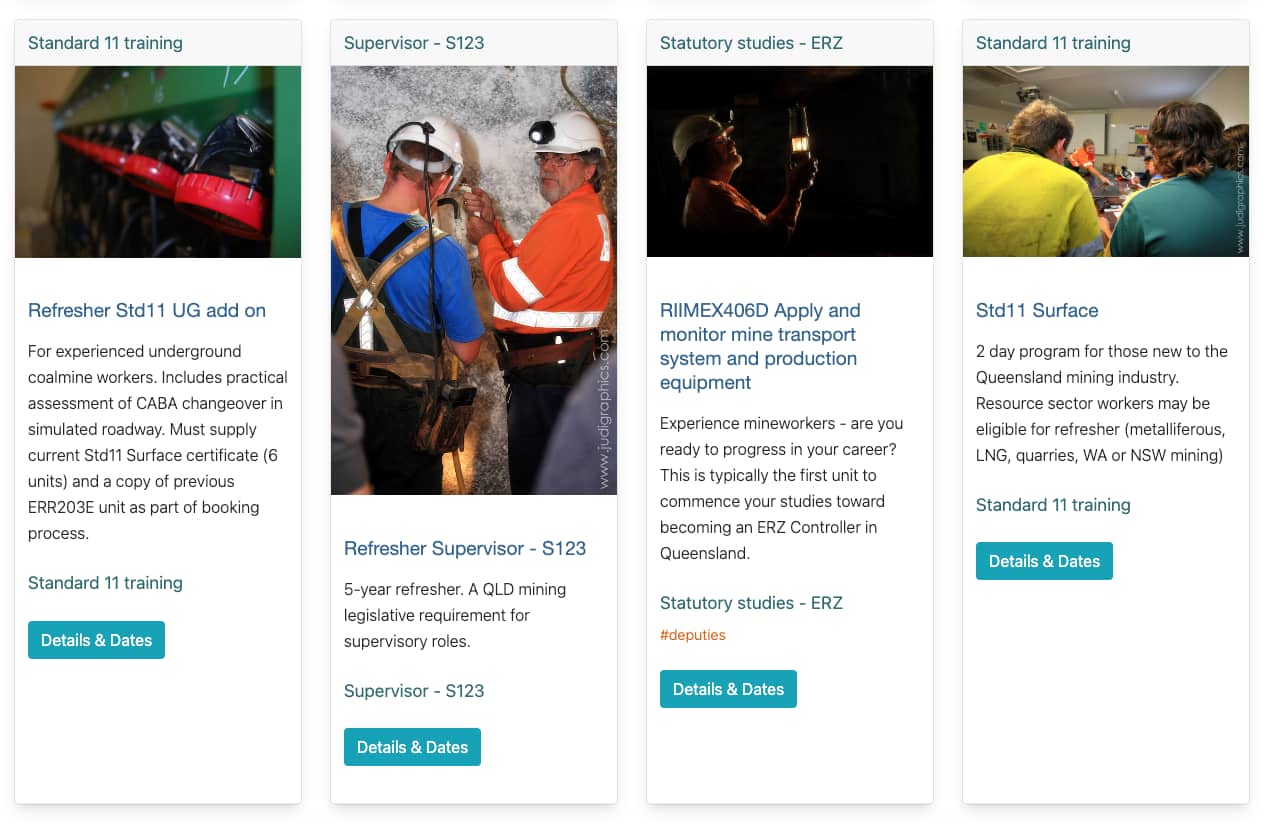
Task: Open the Std11 Surface title link
Action: coord(1037,310)
